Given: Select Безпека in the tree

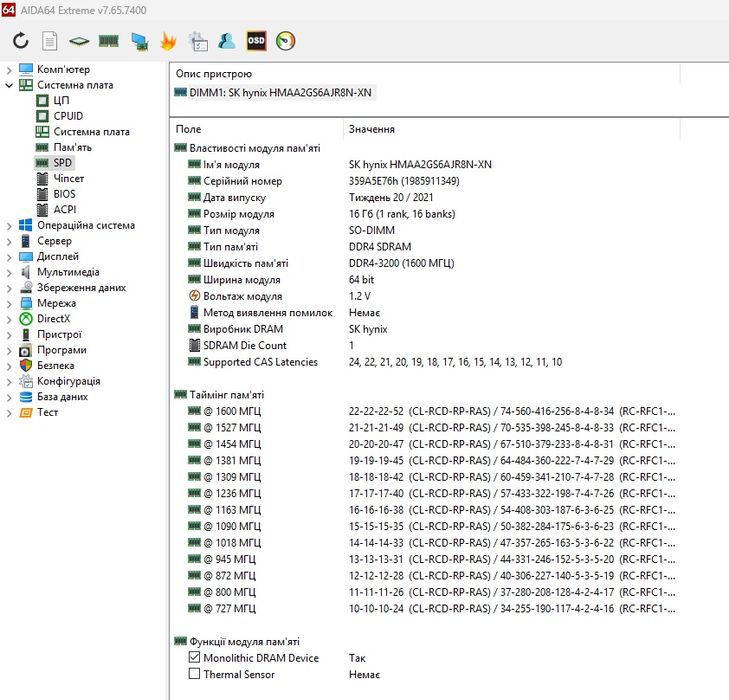Looking at the screenshot, I should [55, 366].
